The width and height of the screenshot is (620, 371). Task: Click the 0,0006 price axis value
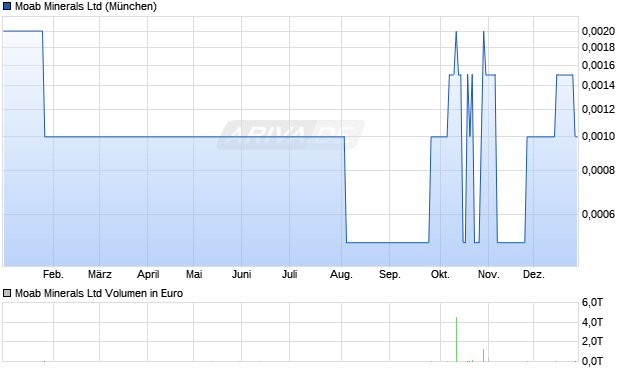(x=598, y=214)
